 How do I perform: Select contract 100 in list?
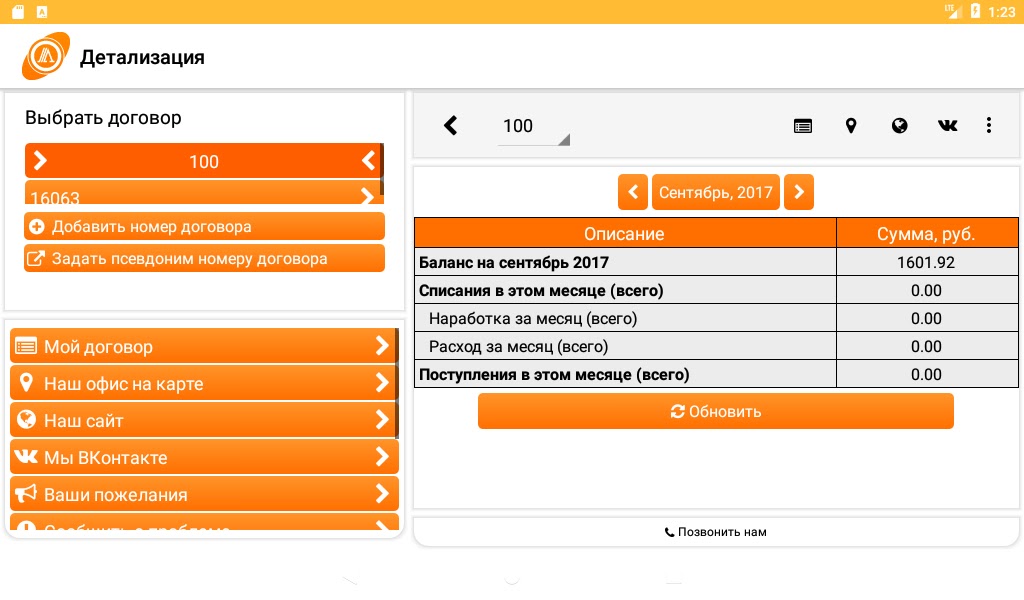pos(204,161)
